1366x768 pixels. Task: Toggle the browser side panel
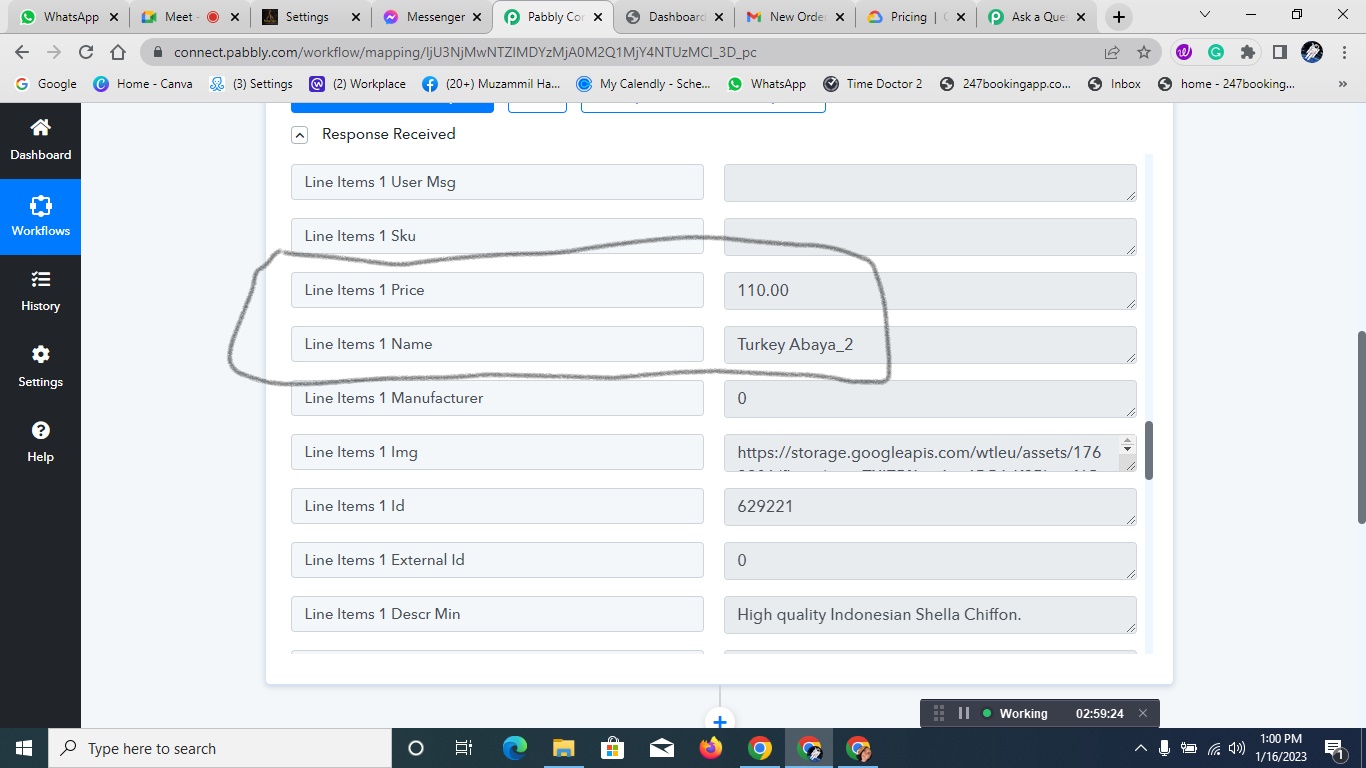1279,52
